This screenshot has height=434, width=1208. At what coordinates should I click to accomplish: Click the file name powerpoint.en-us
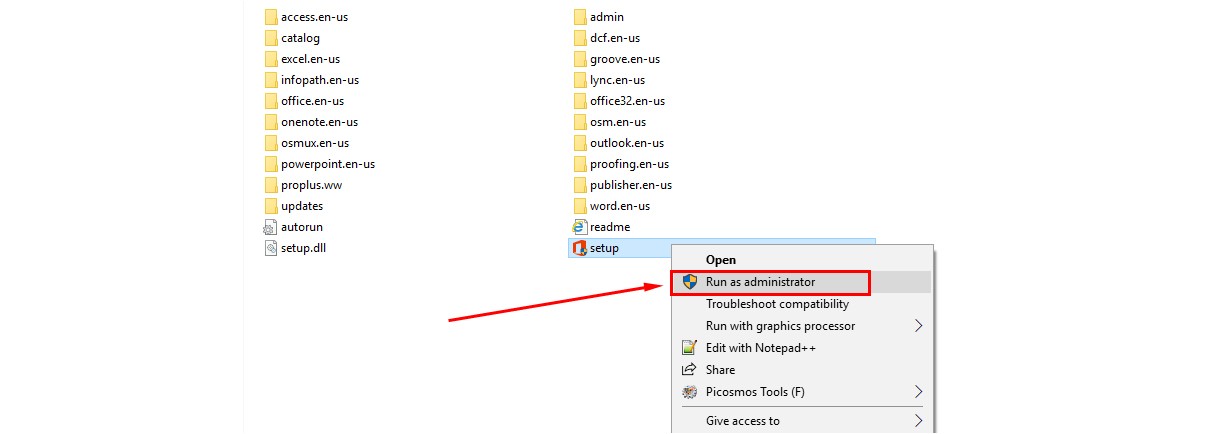[328, 164]
